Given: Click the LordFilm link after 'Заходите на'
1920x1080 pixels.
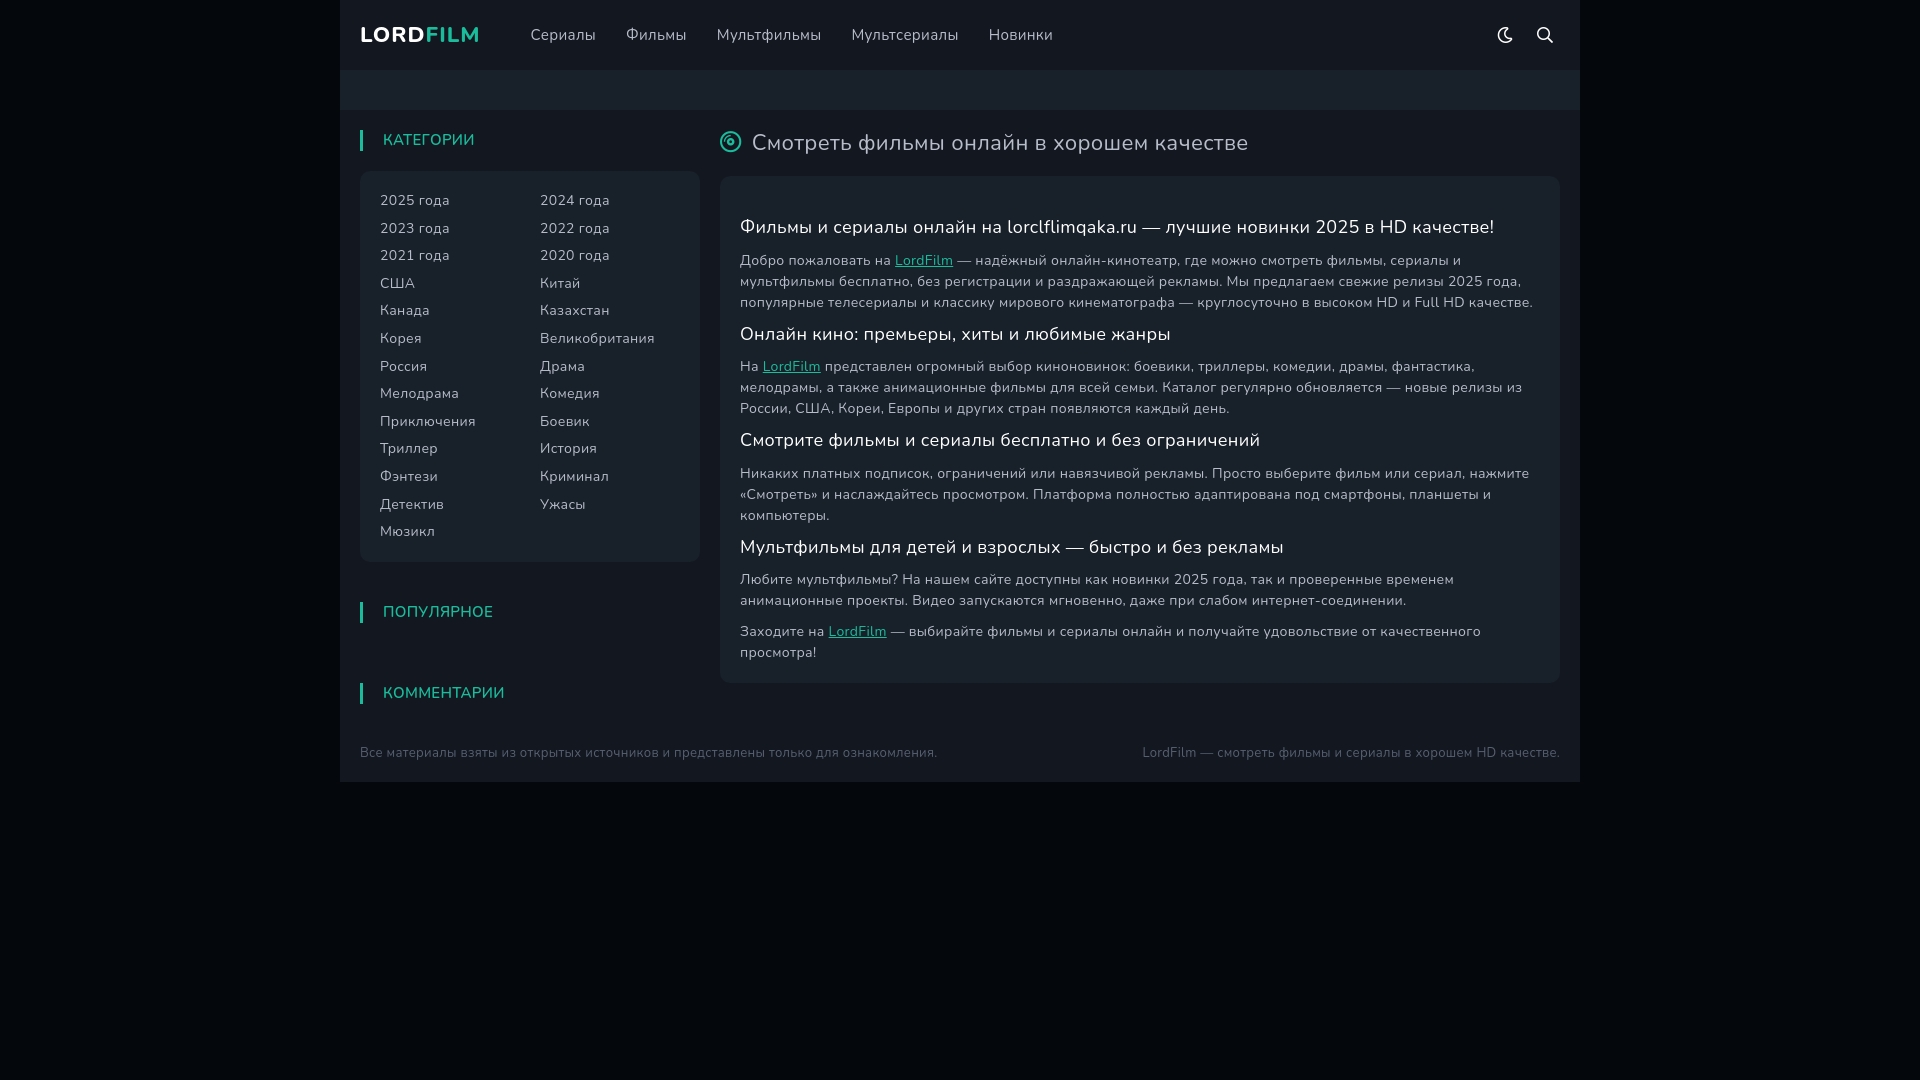Looking at the screenshot, I should pyautogui.click(x=856, y=632).
